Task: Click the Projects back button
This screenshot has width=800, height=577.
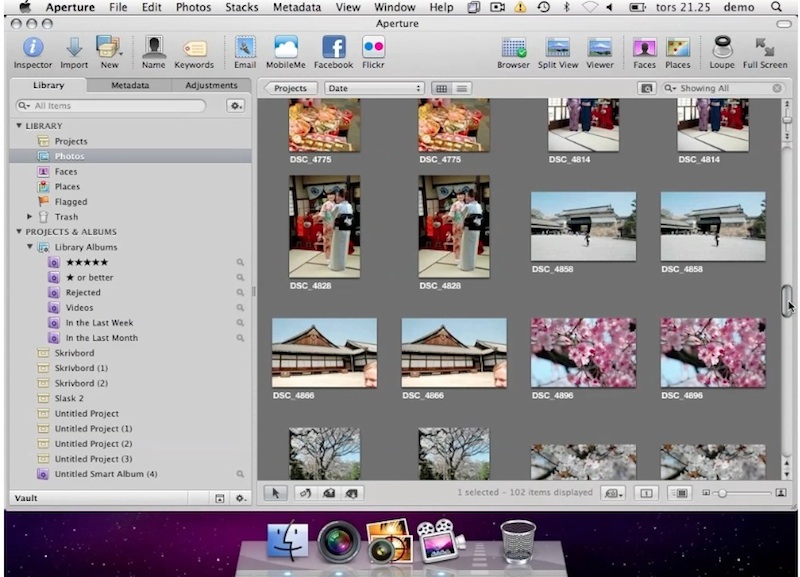Action: coord(289,88)
